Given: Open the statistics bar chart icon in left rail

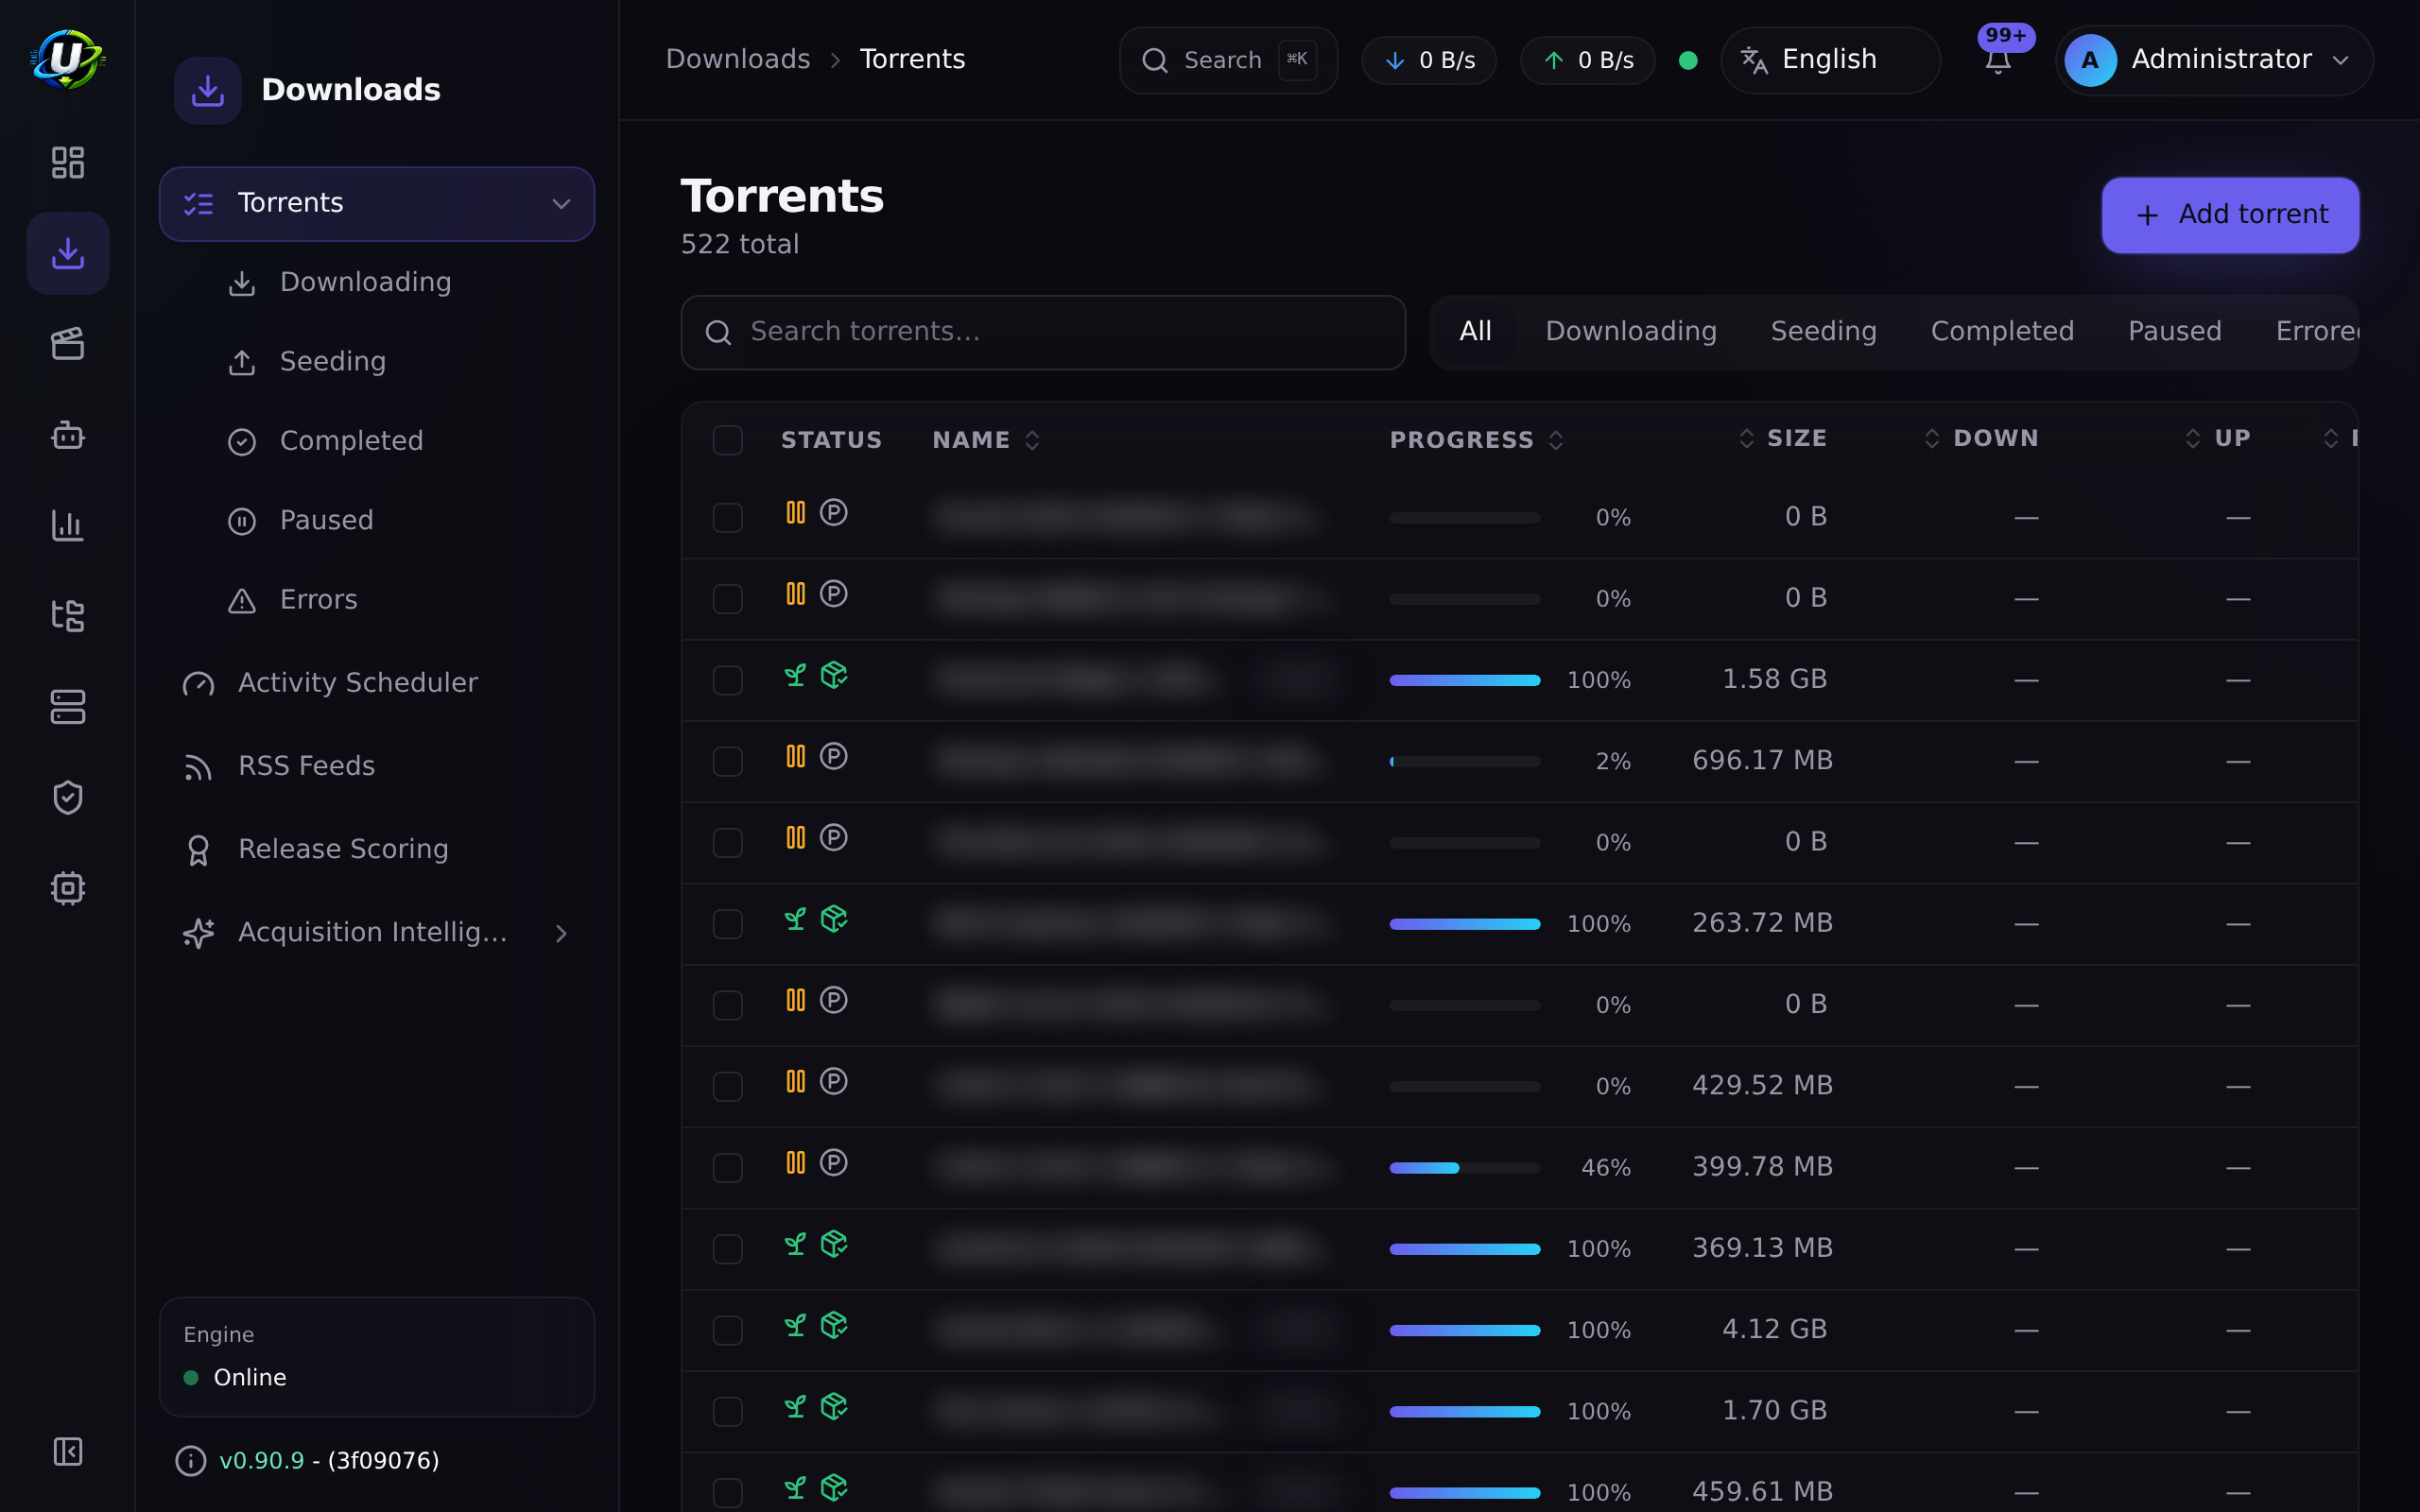Looking at the screenshot, I should coord(67,525).
